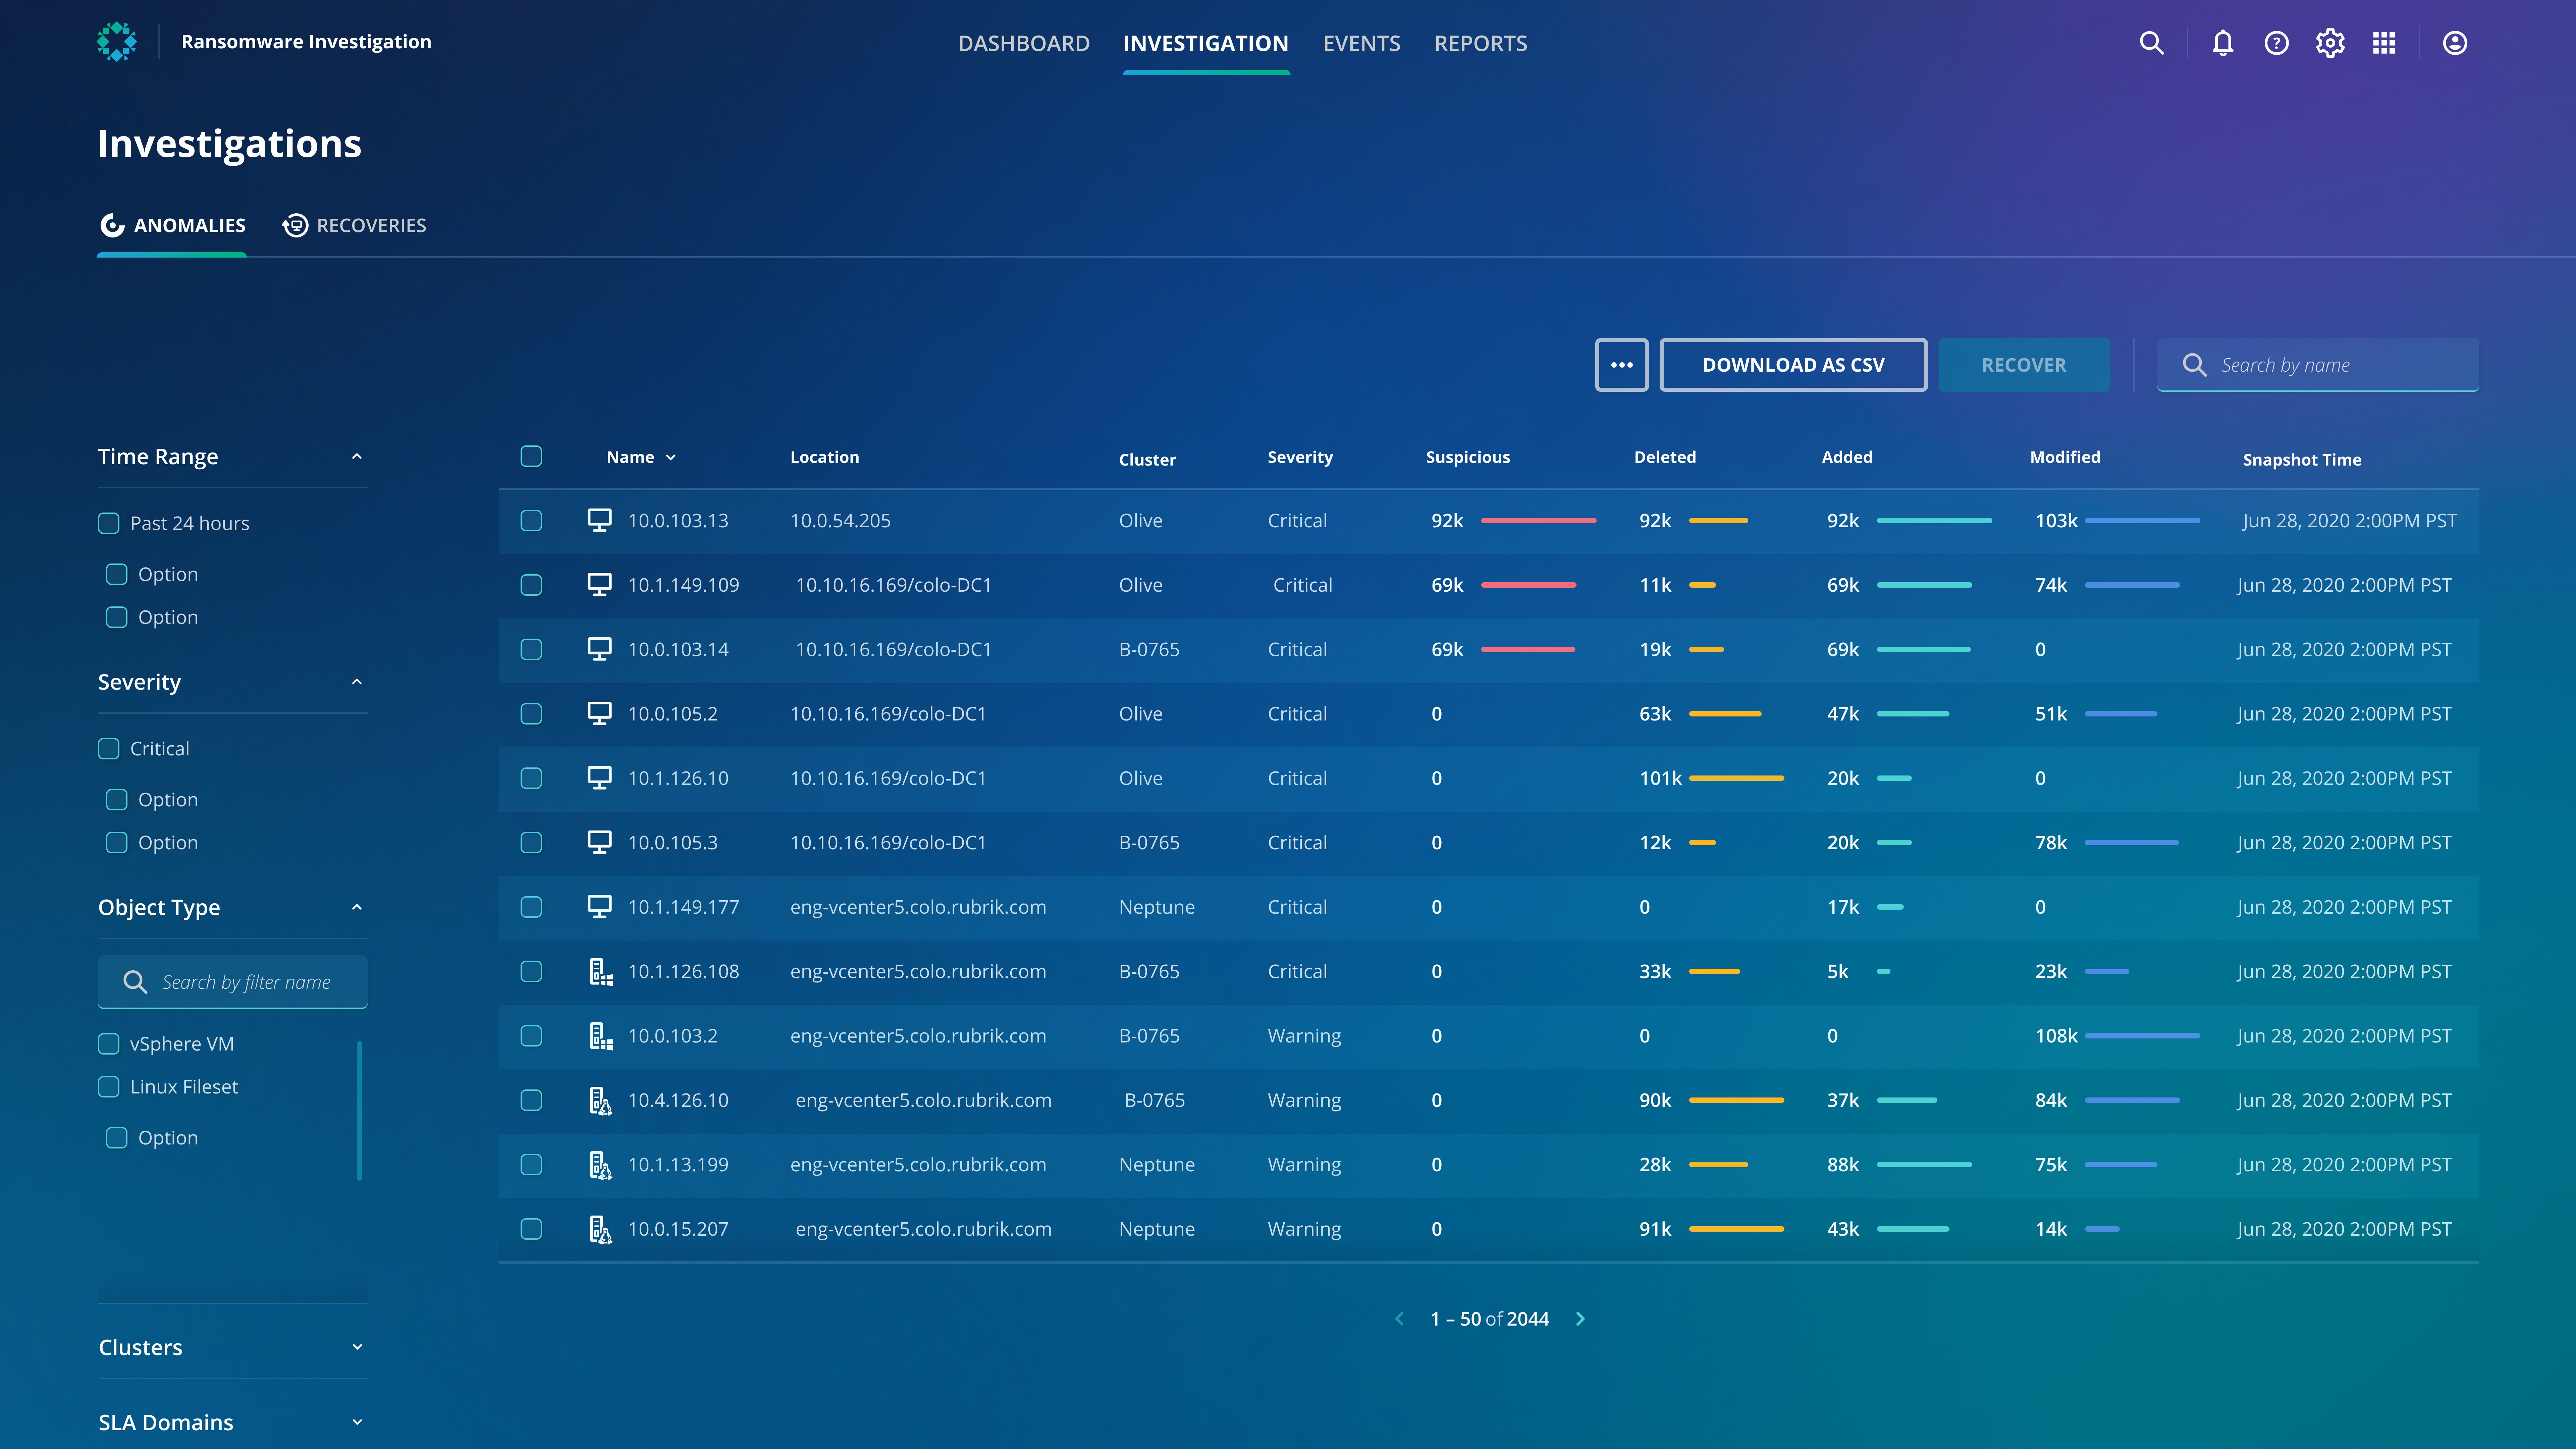Focus the Search by name field
Image resolution: width=2576 pixels, height=1449 pixels.
pyautogui.click(x=2318, y=365)
